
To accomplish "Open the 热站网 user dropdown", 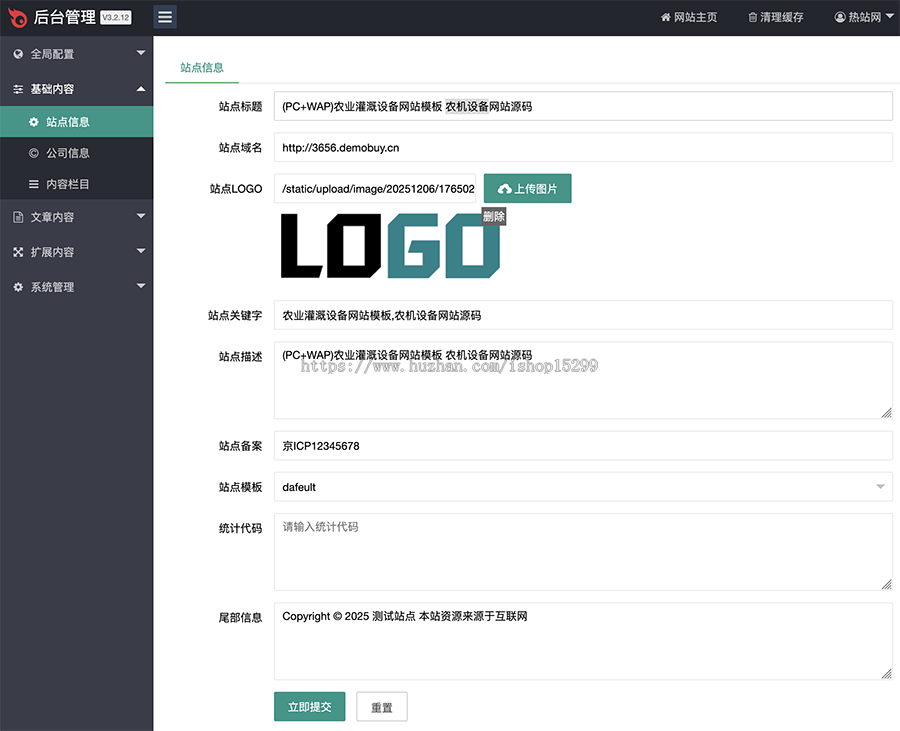I will click(x=864, y=17).
